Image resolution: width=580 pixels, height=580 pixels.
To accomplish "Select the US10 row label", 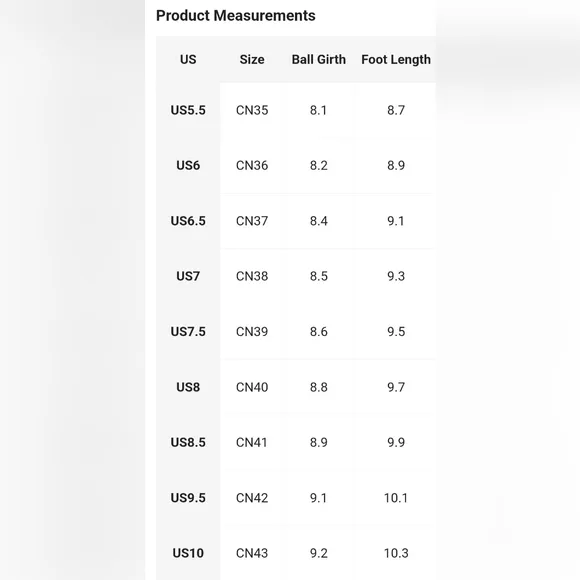I will tap(188, 553).
